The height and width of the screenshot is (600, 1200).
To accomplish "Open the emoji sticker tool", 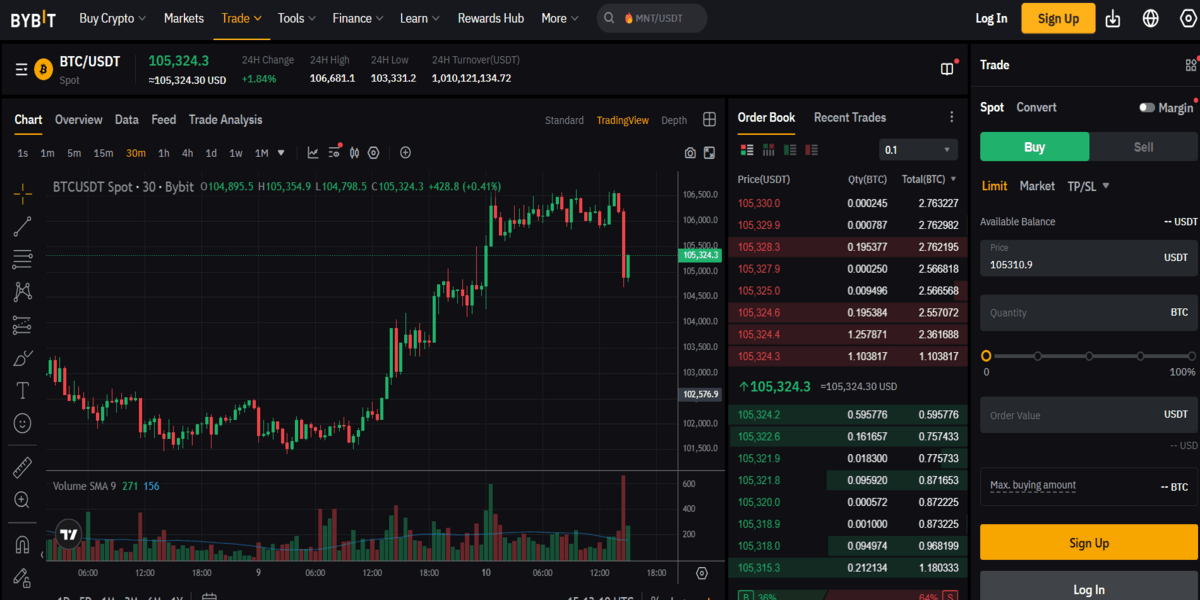I will [x=21, y=423].
